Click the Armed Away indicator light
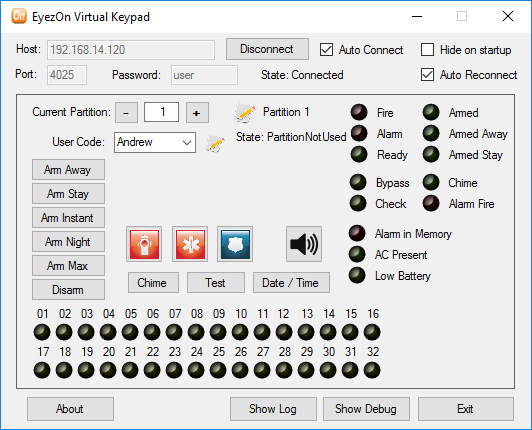The width and height of the screenshot is (532, 430). point(431,133)
